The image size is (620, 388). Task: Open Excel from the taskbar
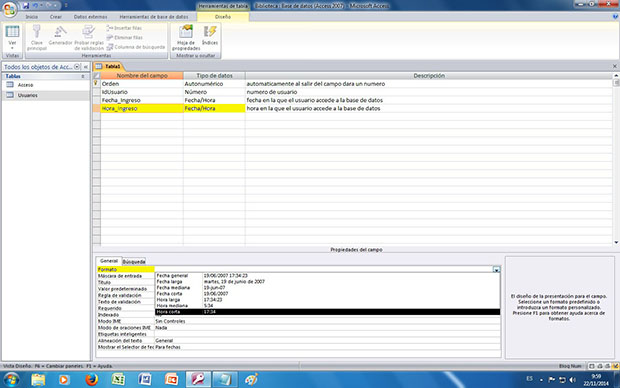pos(118,380)
